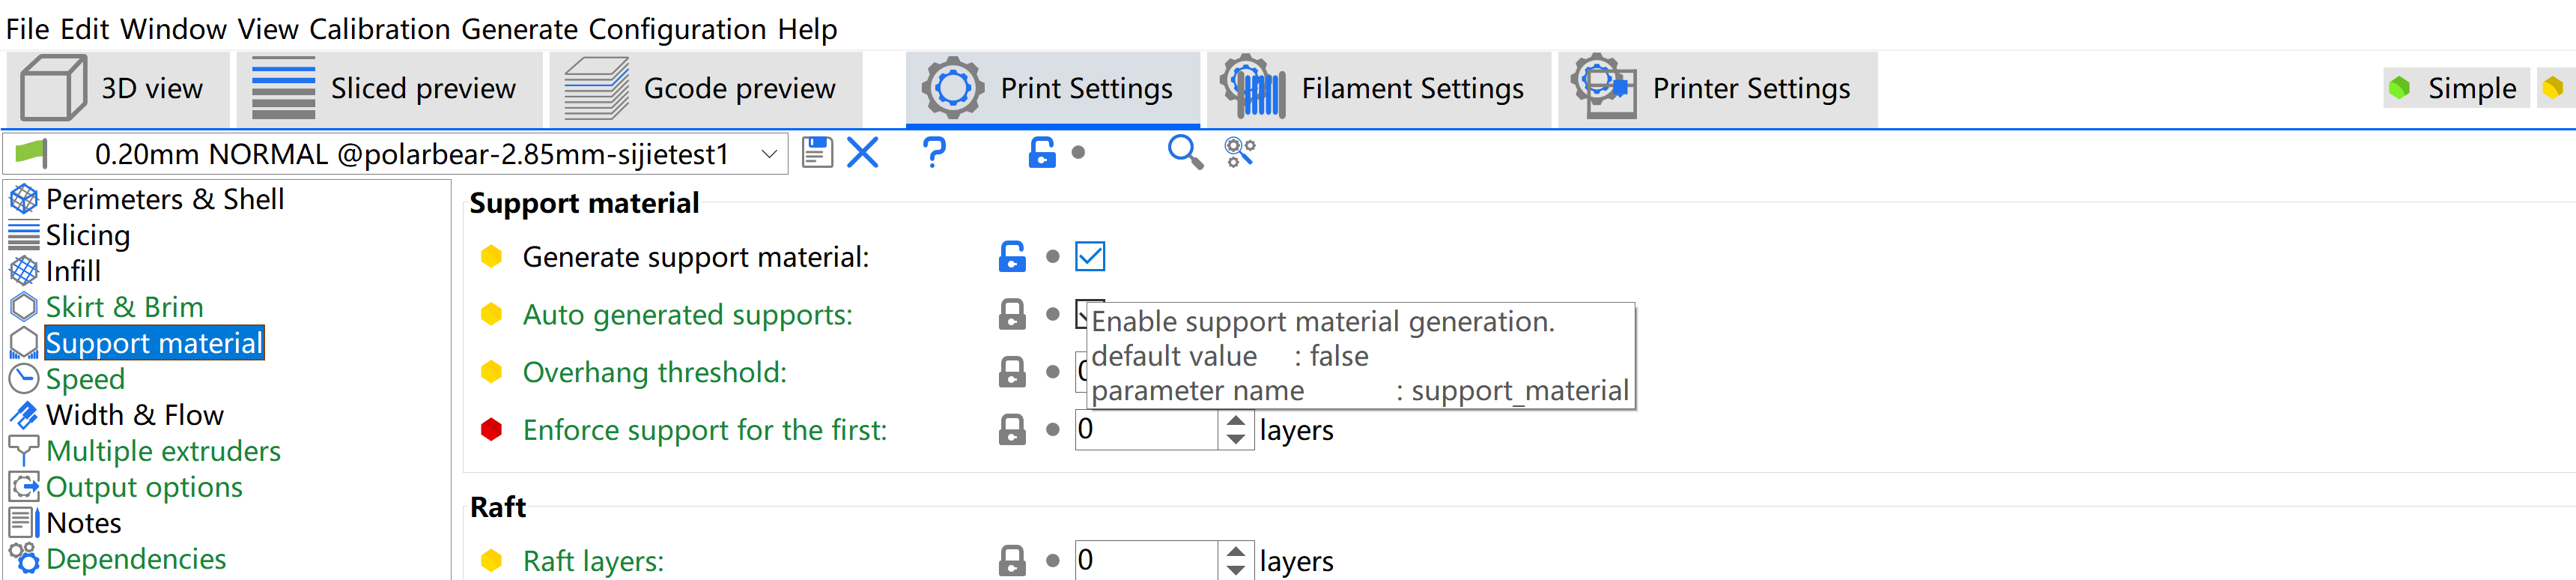Click the blue unlocked padlock in the preset toolbar
This screenshot has width=2576, height=580.
point(1041,153)
